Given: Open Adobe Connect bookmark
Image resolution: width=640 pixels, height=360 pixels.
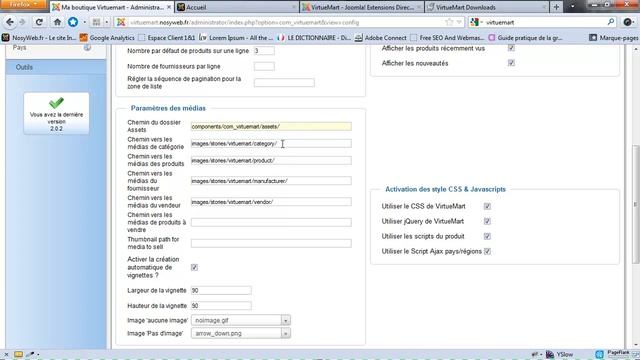Looking at the screenshot, I should 380,38.
